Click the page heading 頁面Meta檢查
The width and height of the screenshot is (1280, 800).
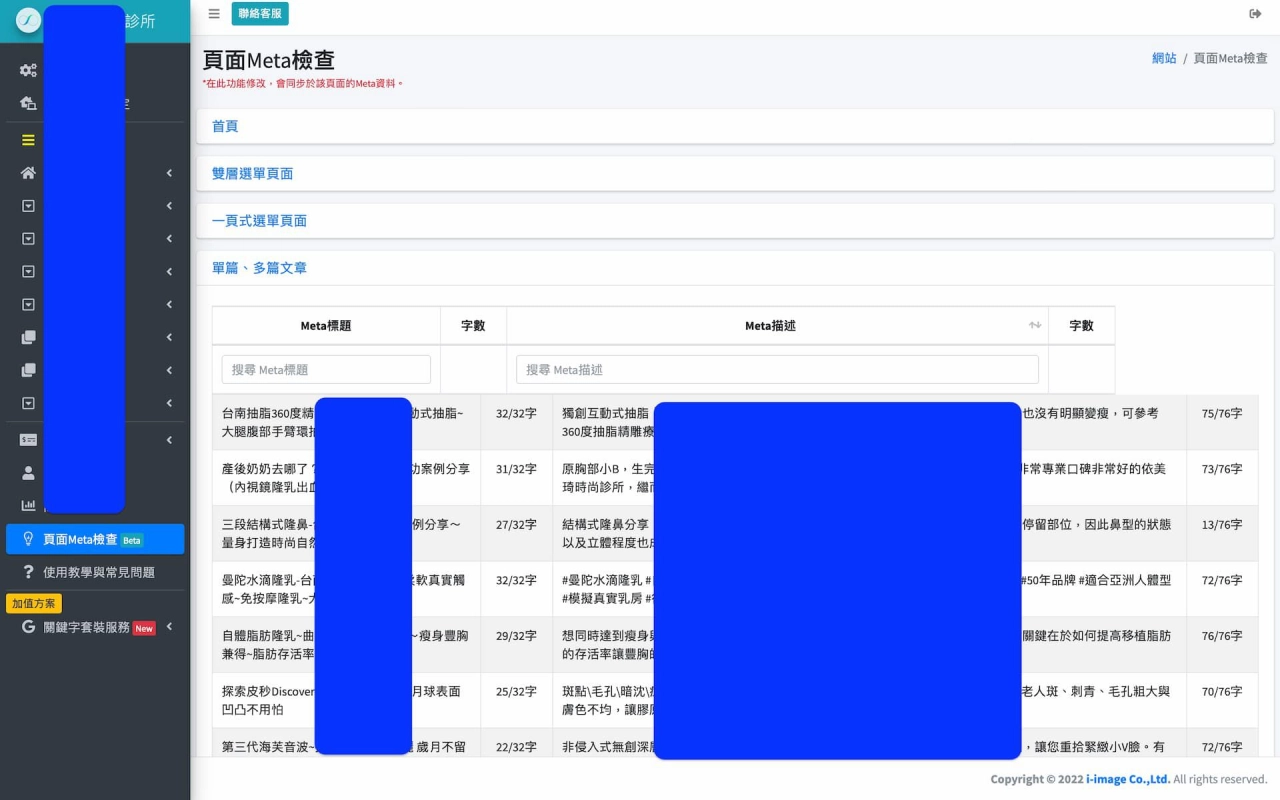click(x=268, y=59)
